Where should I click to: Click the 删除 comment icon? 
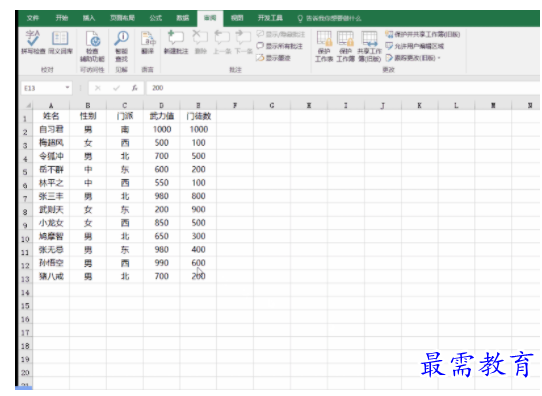tap(200, 43)
